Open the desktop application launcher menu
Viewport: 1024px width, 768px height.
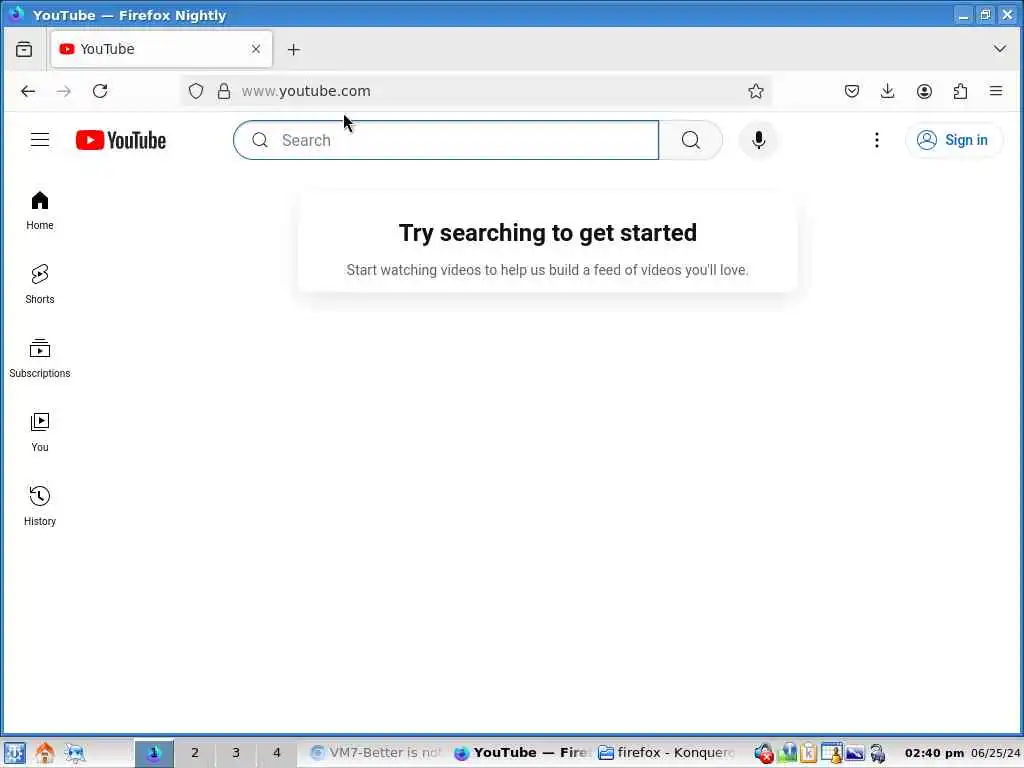tap(15, 753)
